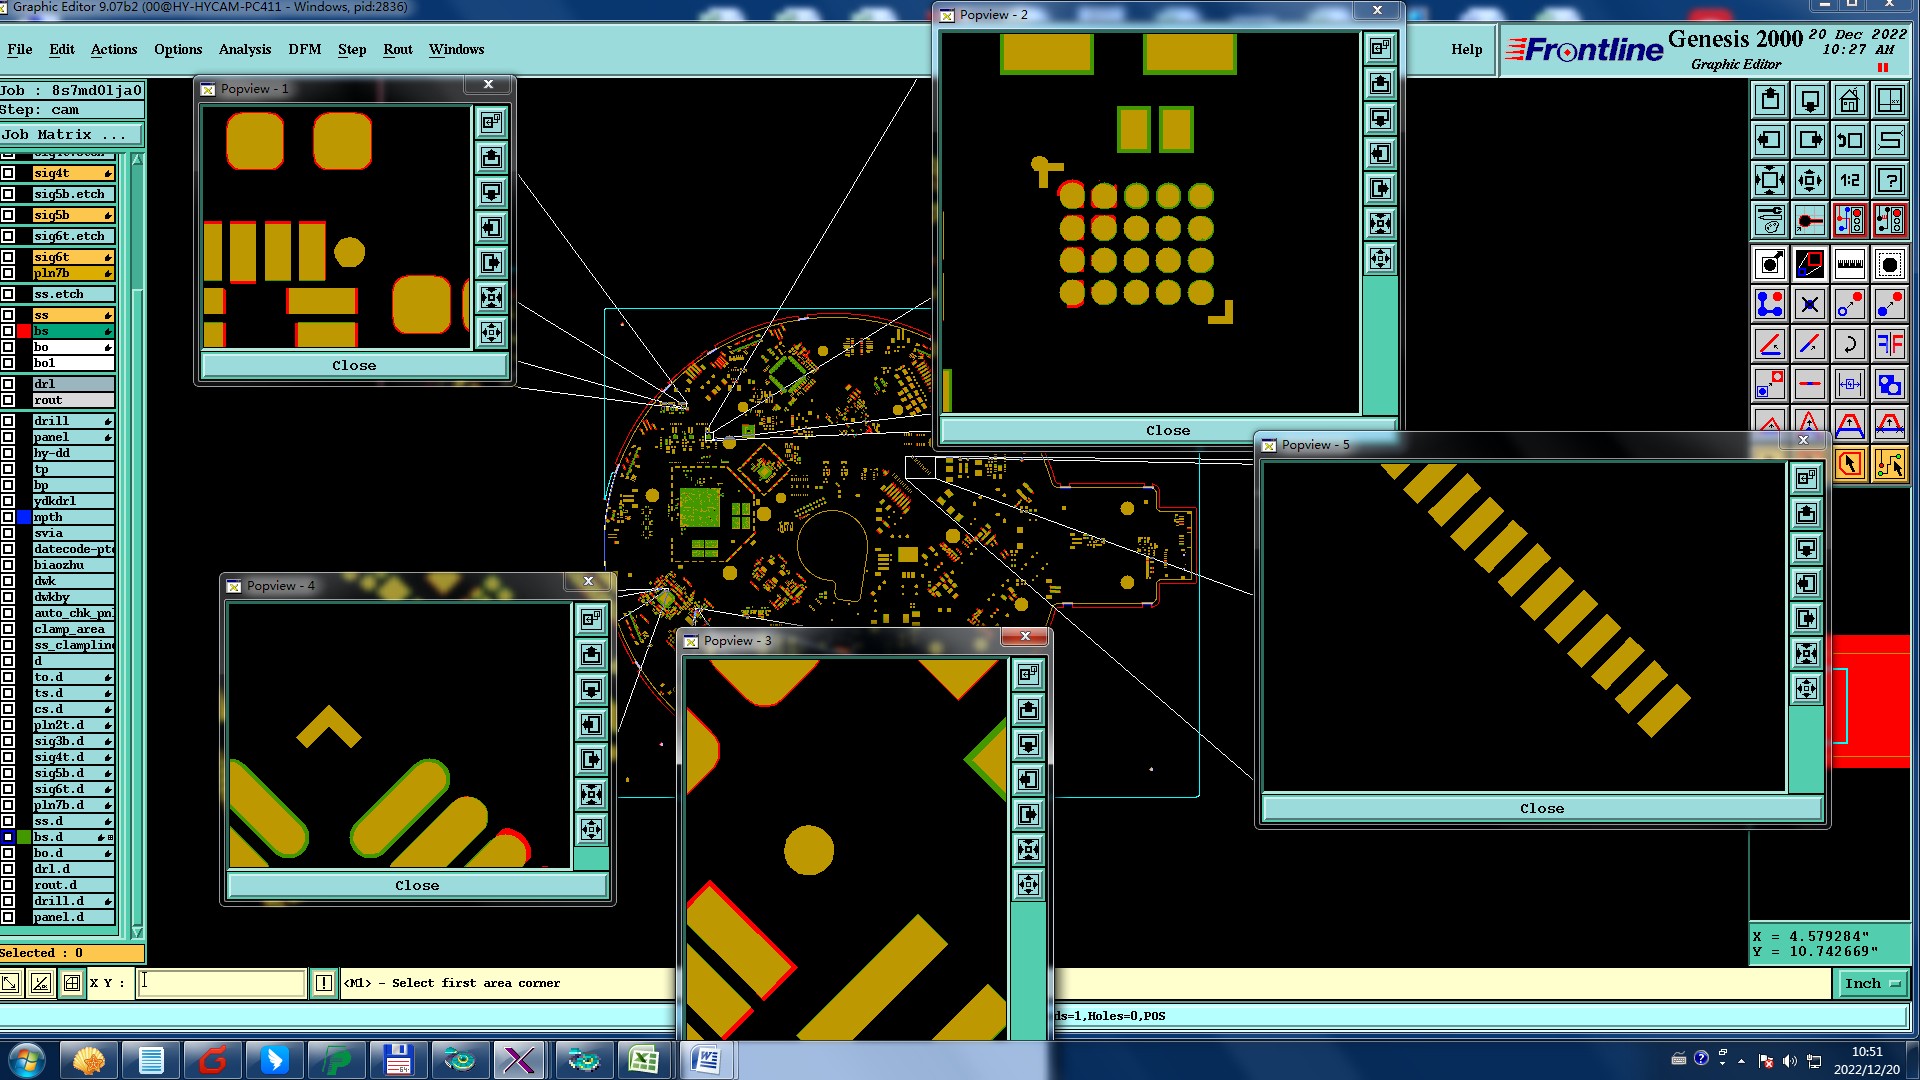The width and height of the screenshot is (1920, 1080).
Task: Click the ruler measure tool icon
Action: (x=1849, y=264)
